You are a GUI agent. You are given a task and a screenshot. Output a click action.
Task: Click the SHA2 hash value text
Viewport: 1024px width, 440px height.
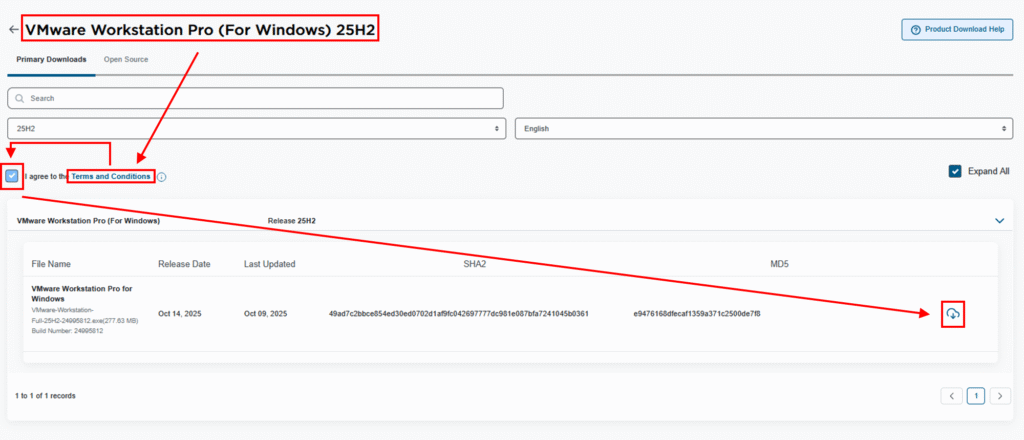click(x=458, y=314)
